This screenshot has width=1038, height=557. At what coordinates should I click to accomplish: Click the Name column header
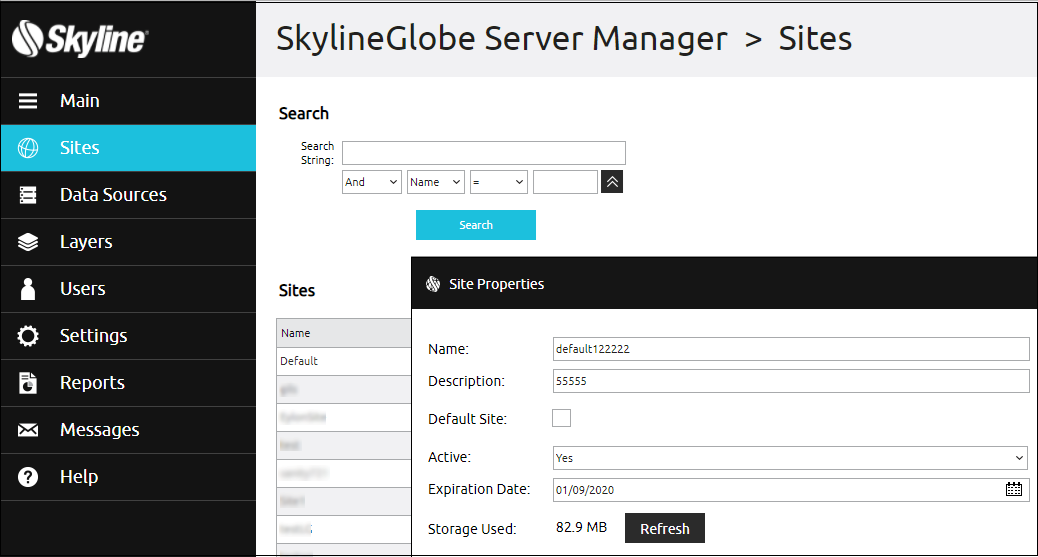pos(344,333)
